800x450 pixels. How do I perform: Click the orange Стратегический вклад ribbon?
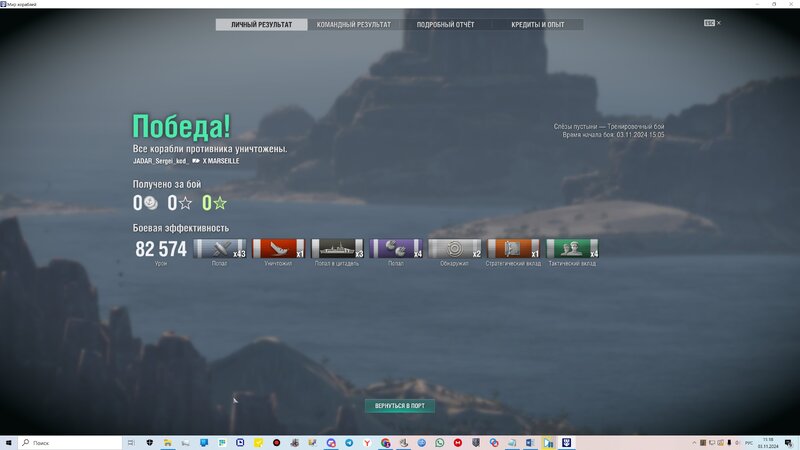click(513, 248)
